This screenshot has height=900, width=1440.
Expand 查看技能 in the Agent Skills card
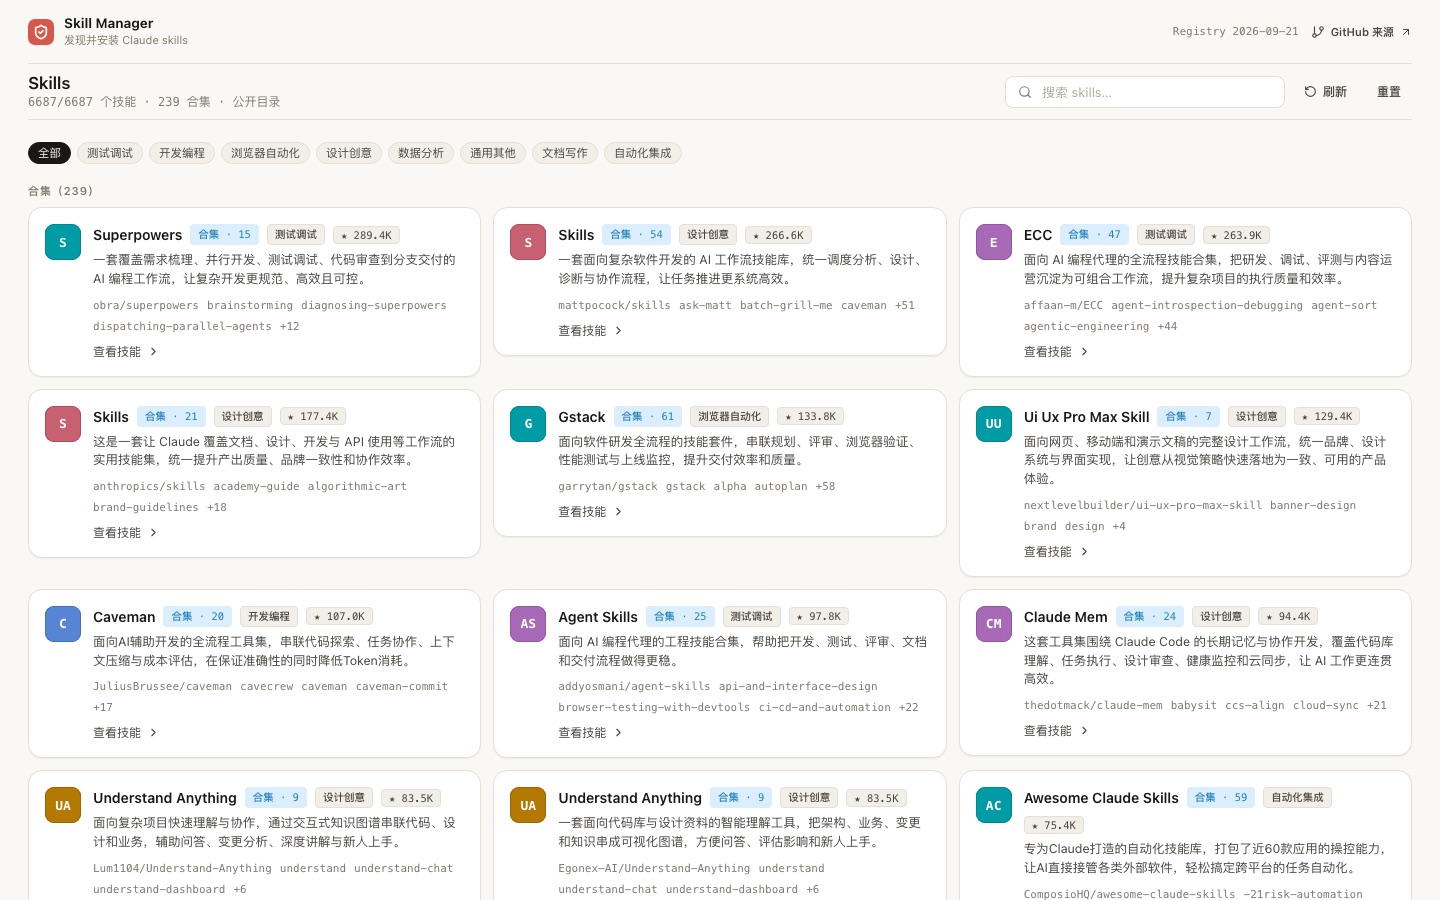(x=590, y=733)
